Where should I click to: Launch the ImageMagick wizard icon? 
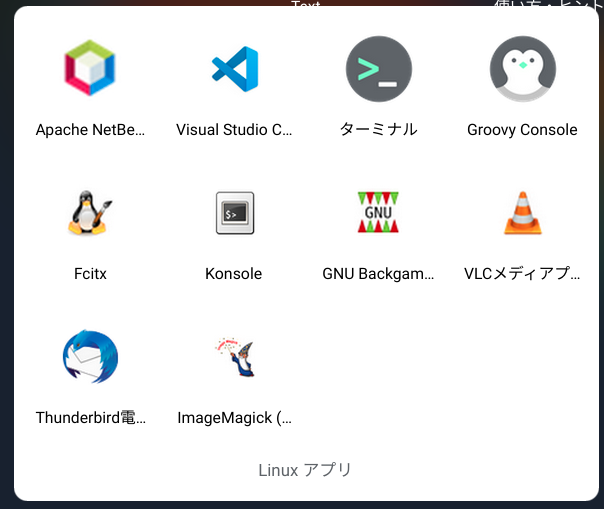[x=235, y=357]
